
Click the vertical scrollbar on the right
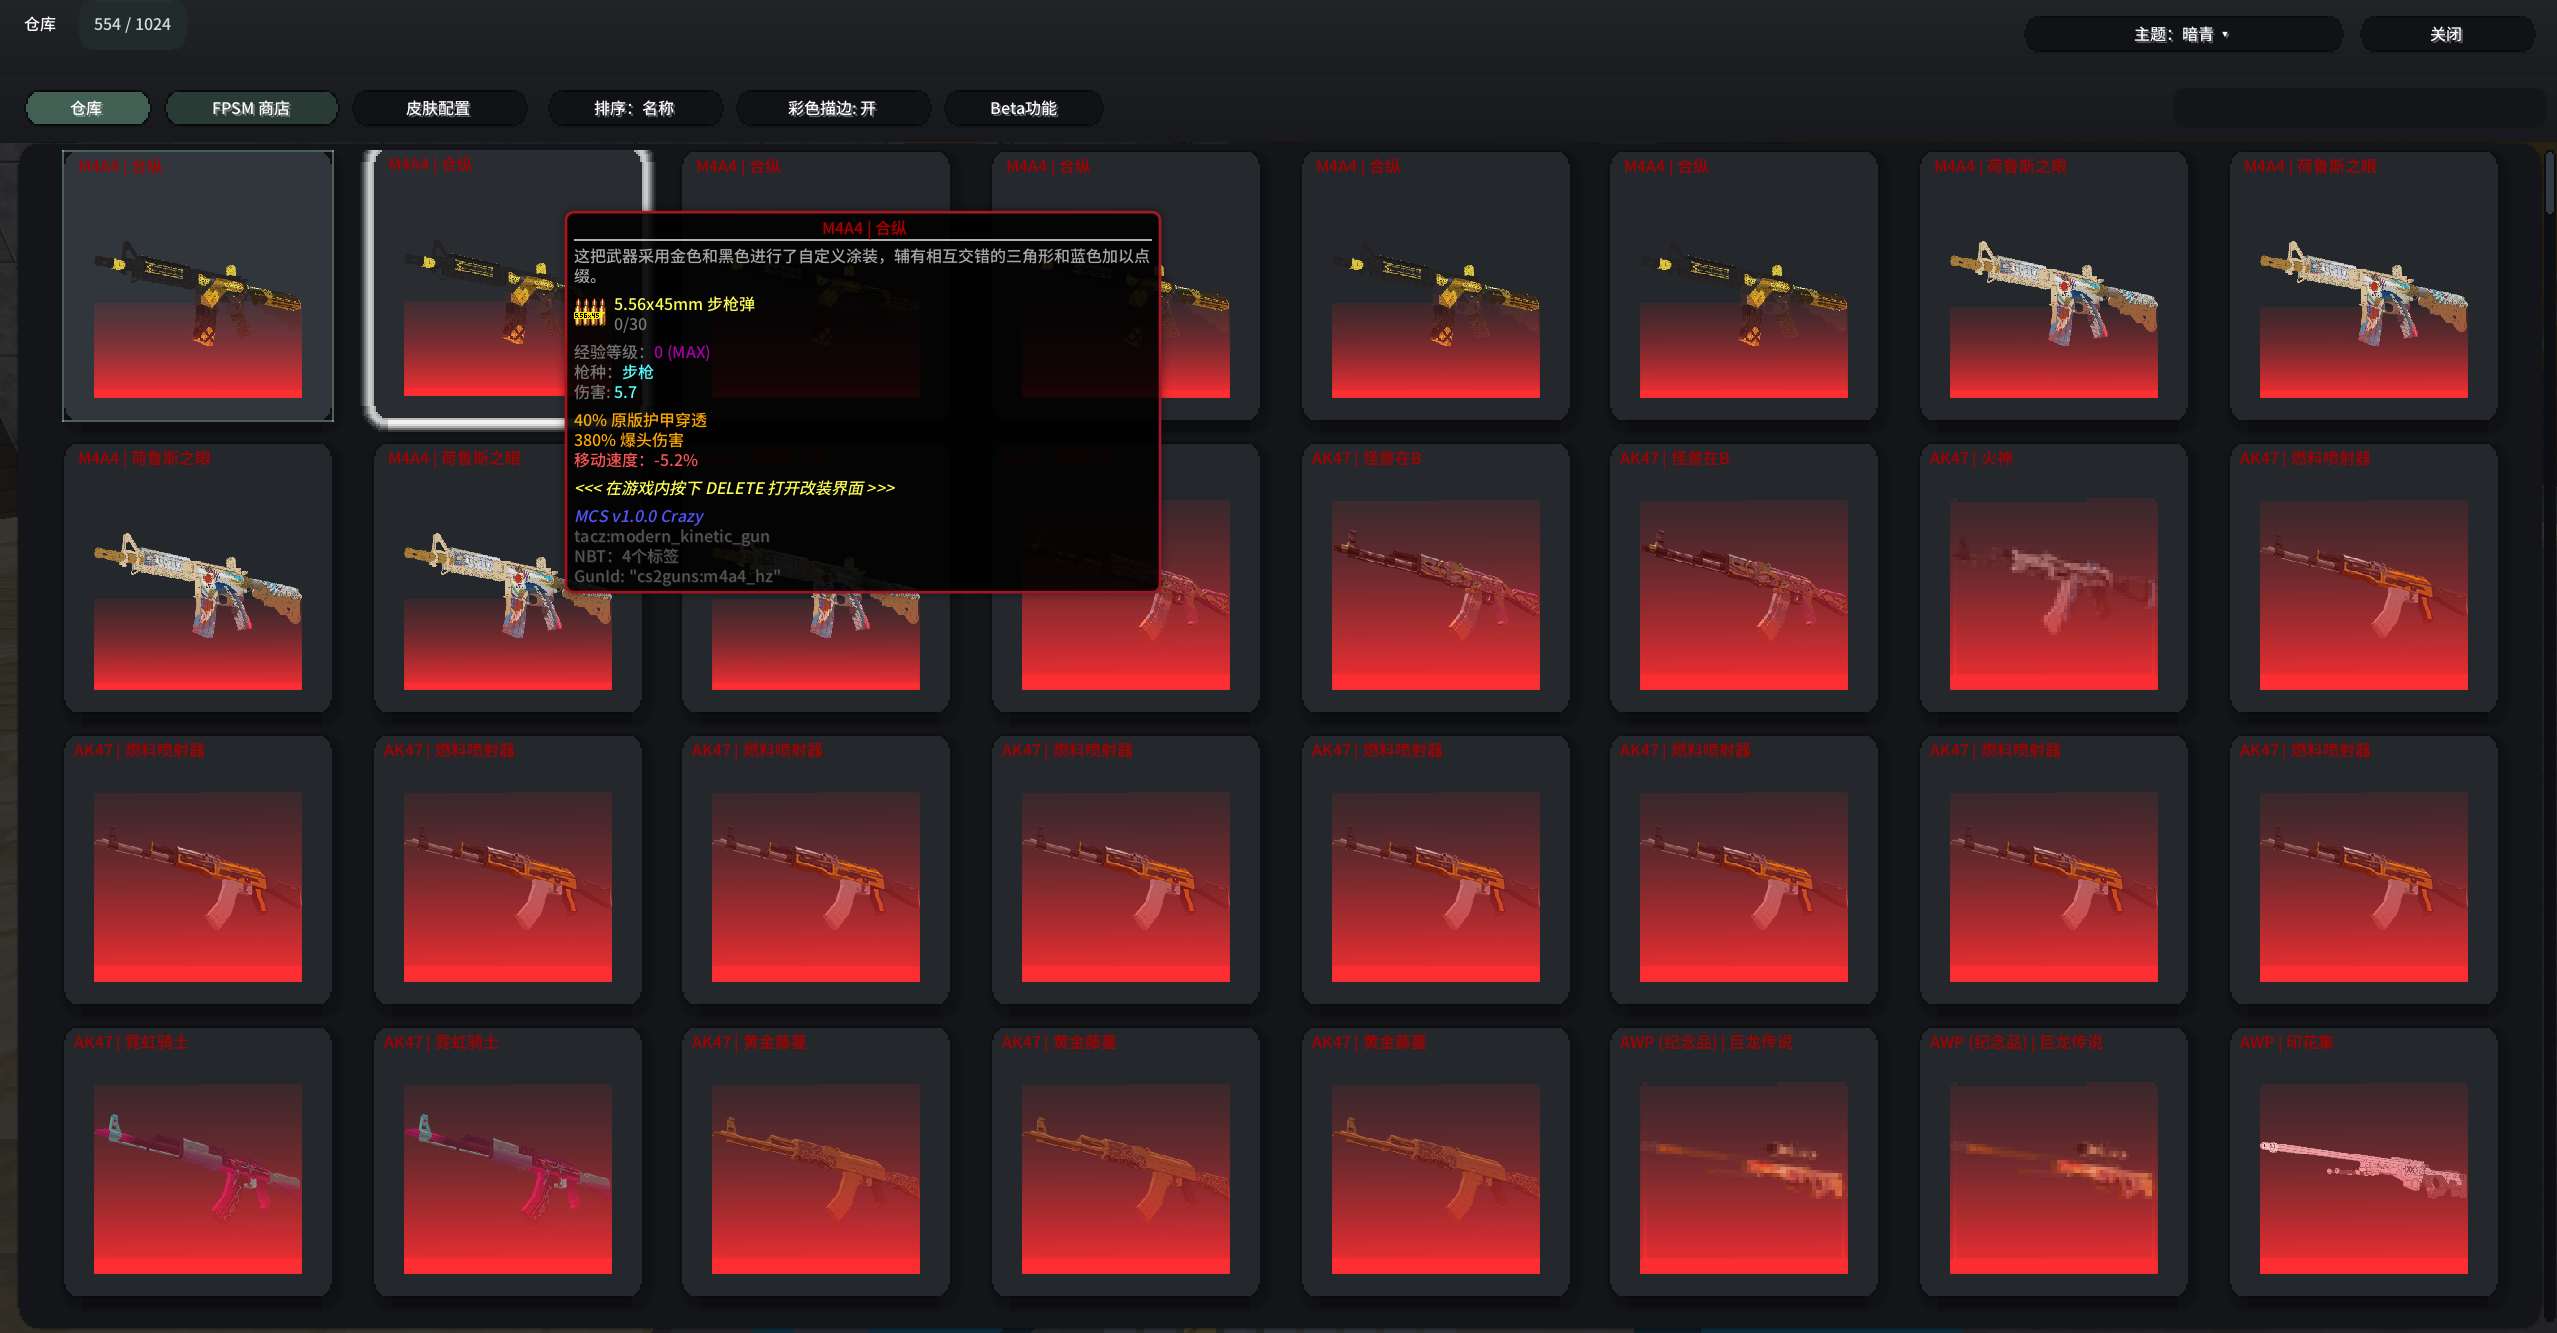(x=2548, y=185)
